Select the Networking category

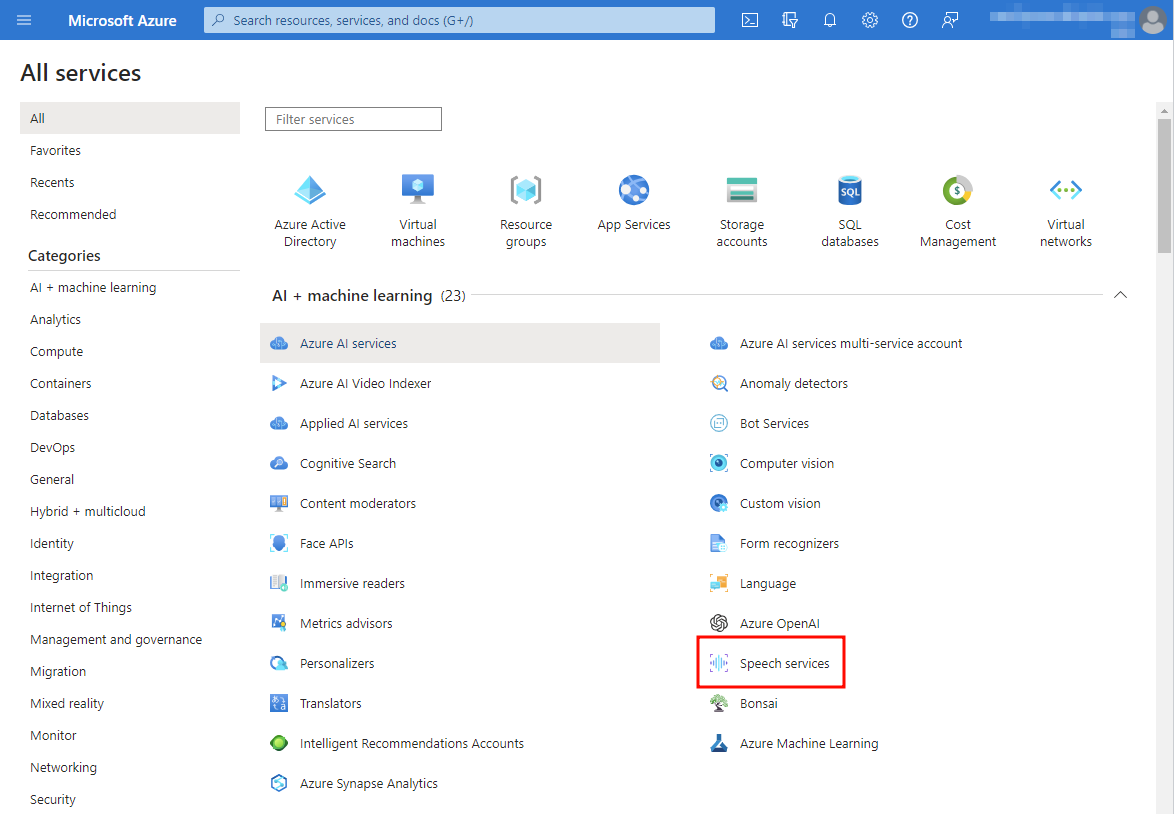63,767
